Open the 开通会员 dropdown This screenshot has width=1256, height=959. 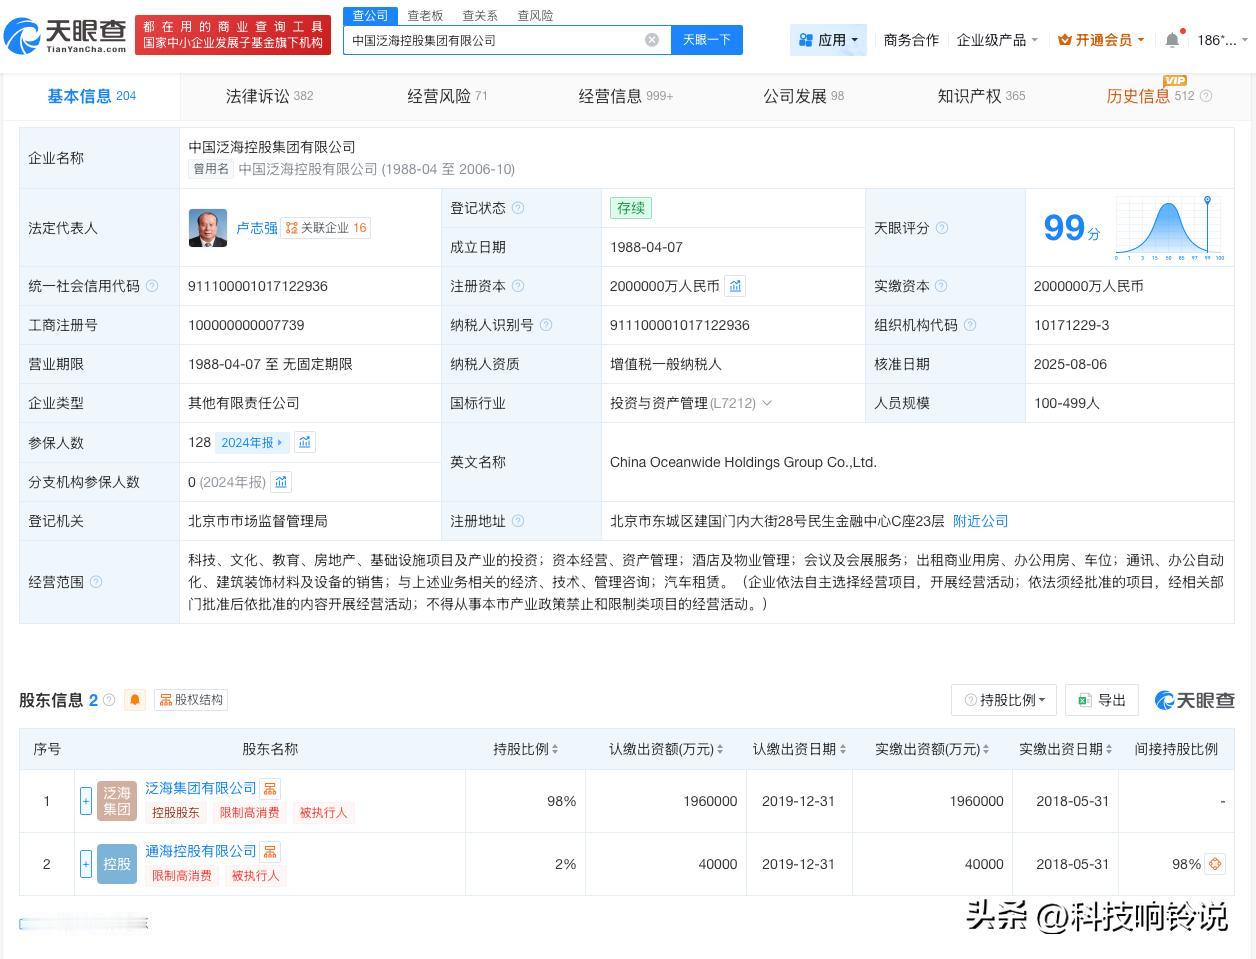(x=1101, y=40)
